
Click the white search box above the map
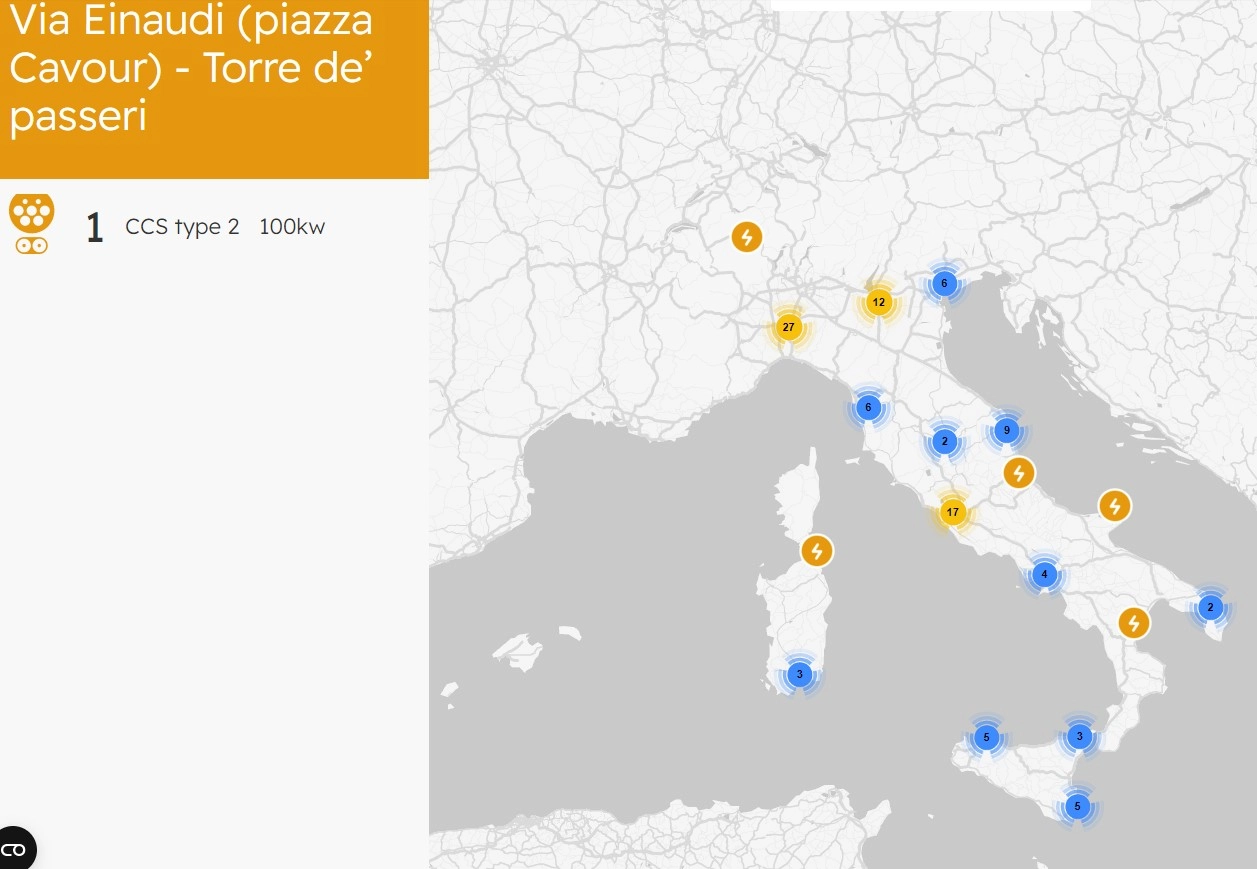pos(930,6)
